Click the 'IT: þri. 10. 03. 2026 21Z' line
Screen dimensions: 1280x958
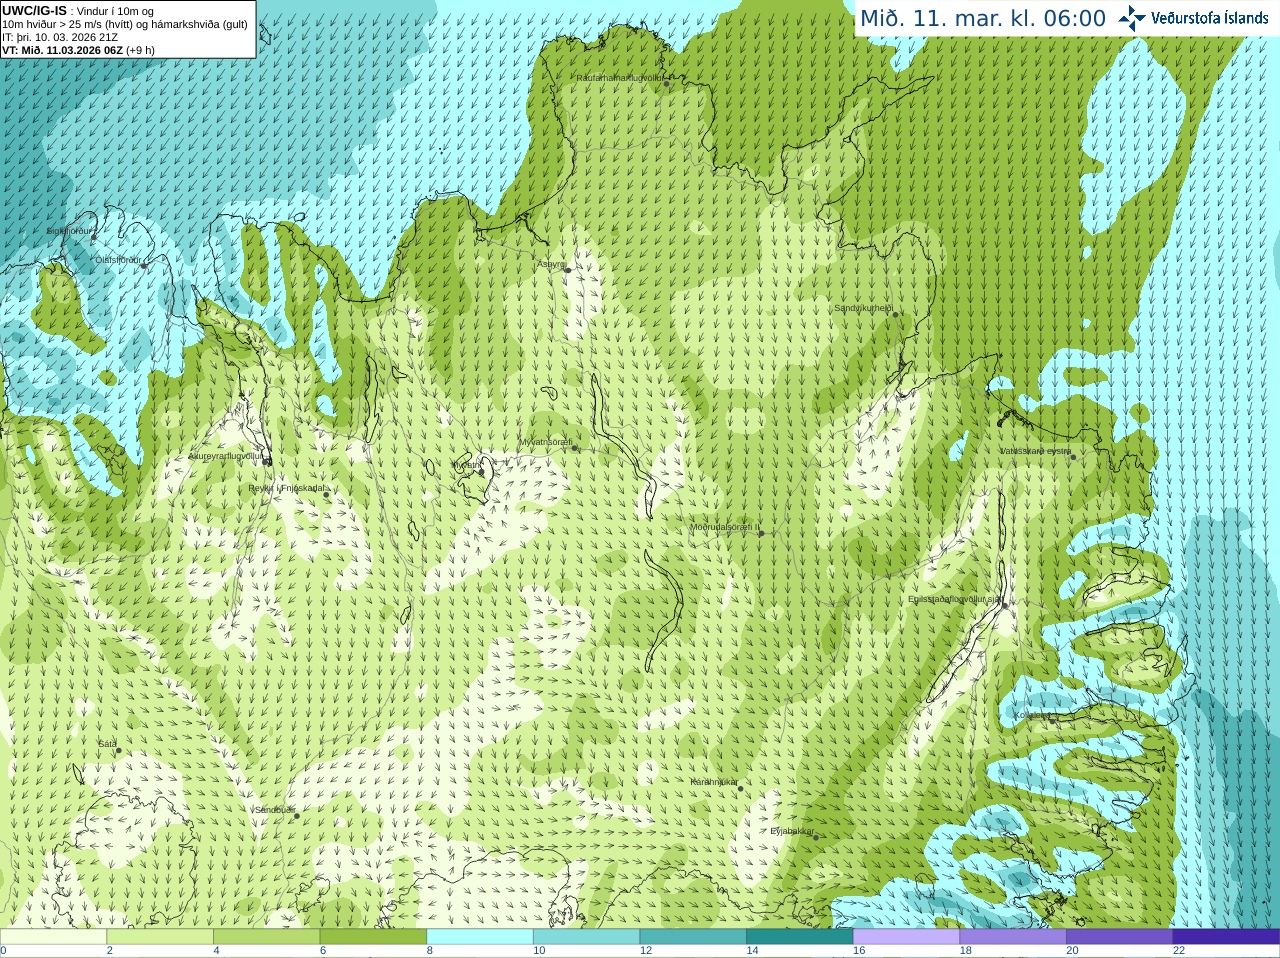[60, 37]
